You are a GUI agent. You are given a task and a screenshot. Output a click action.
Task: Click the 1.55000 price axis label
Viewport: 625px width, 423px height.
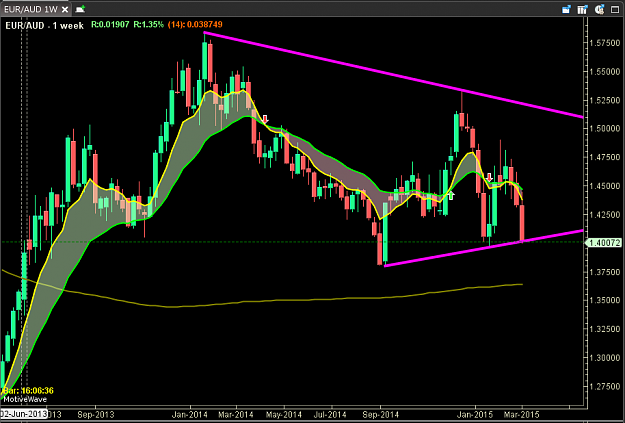coord(605,71)
